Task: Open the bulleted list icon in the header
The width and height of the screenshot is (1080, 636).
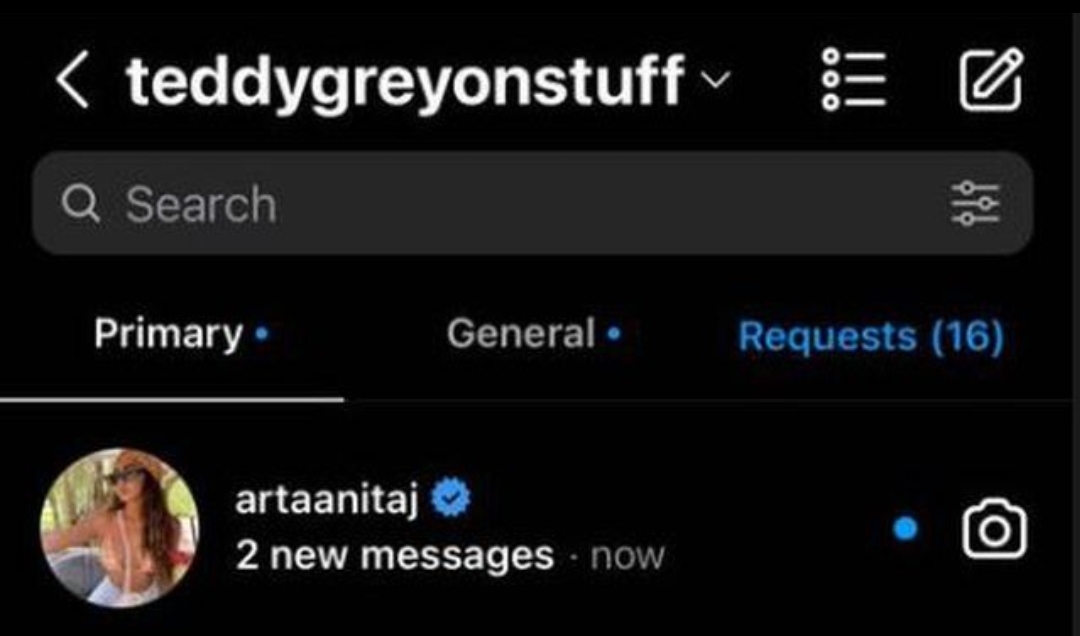Action: pos(853,79)
